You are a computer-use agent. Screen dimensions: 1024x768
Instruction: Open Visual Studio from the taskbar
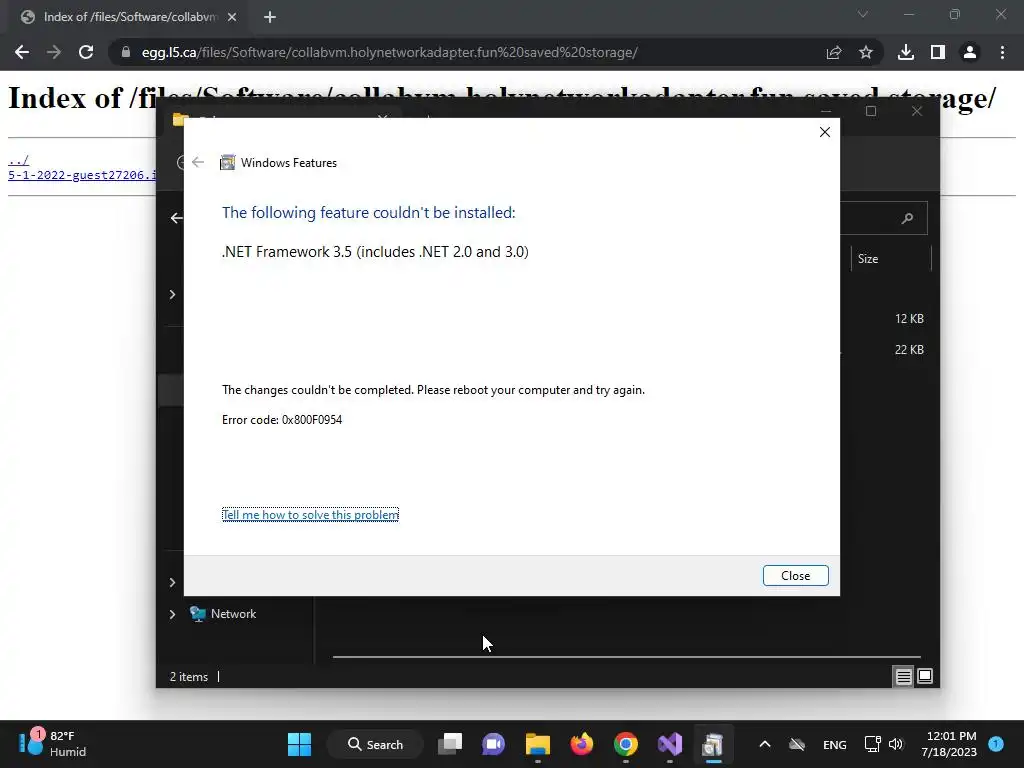[669, 744]
